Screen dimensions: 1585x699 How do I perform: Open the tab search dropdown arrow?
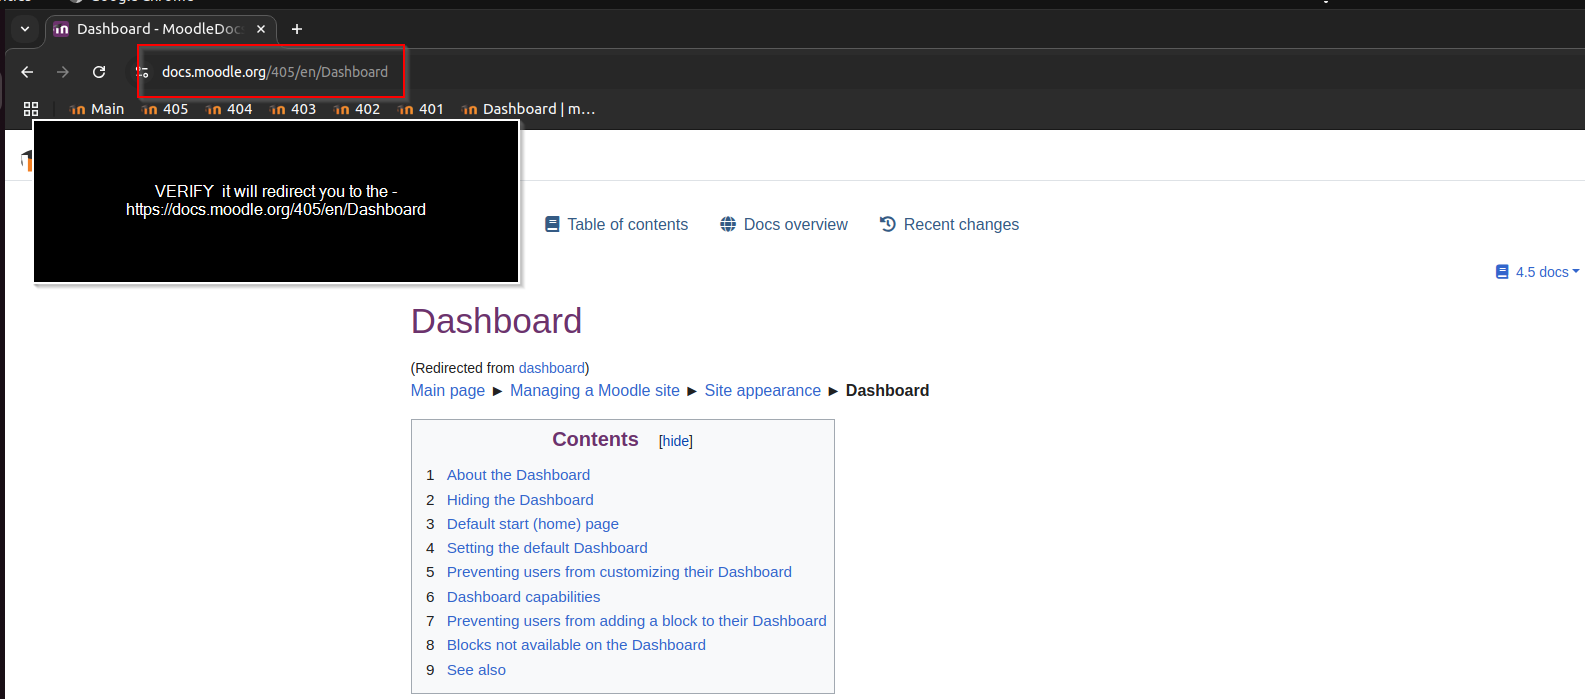click(25, 29)
